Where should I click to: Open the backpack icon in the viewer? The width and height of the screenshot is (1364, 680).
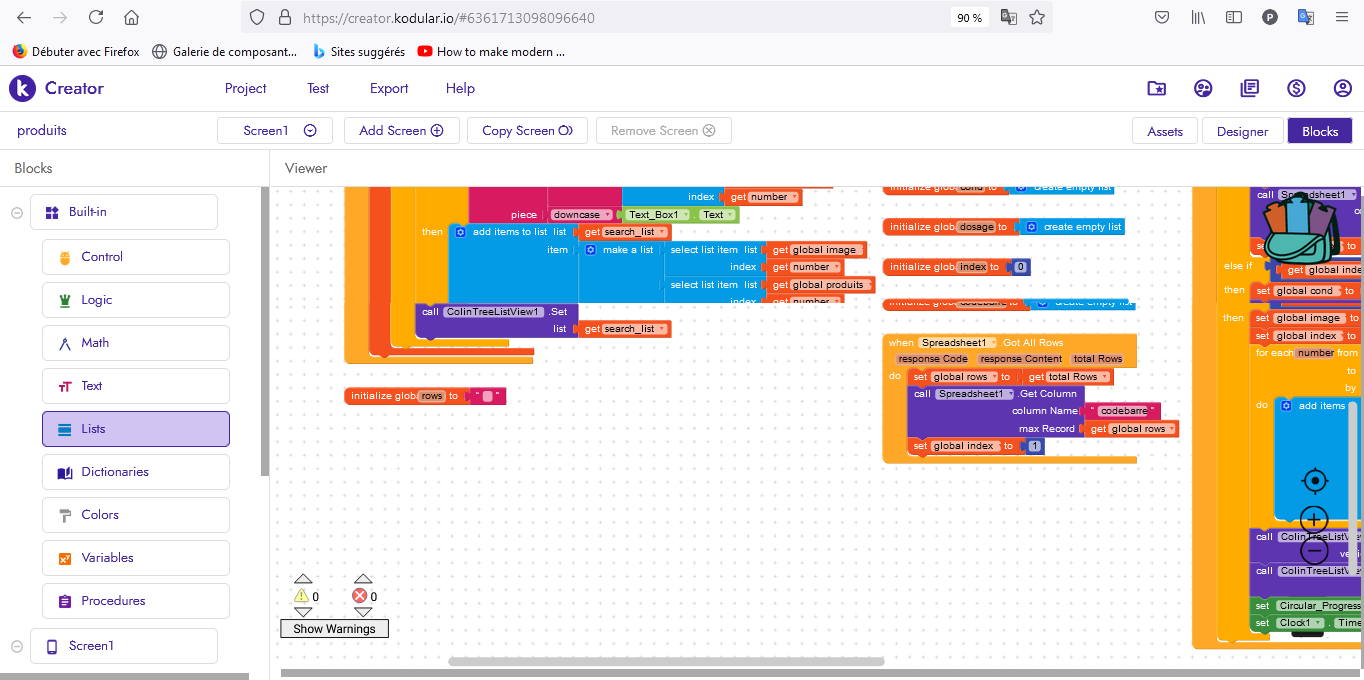tap(1302, 229)
